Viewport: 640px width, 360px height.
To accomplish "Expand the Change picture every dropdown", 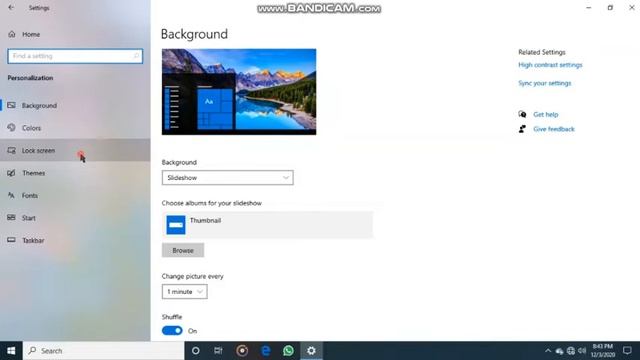I will (184, 291).
